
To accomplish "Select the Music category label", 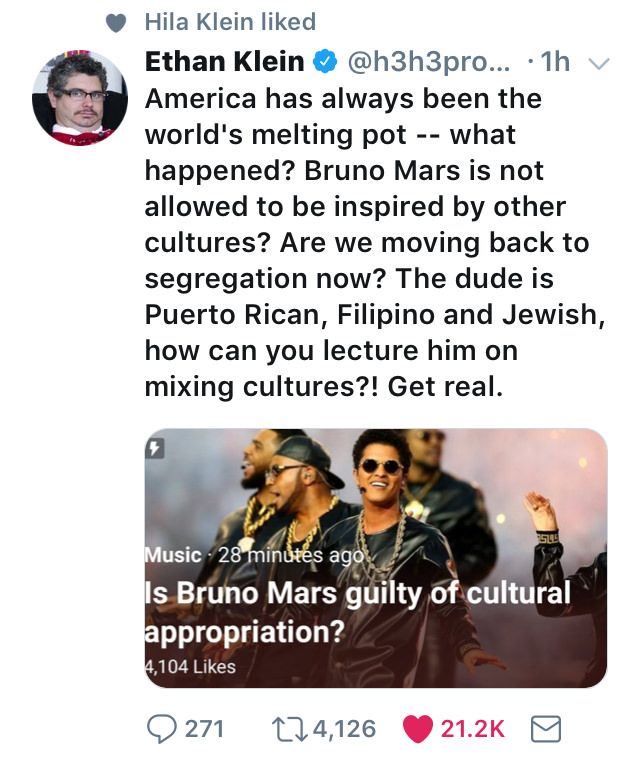I will (x=172, y=554).
